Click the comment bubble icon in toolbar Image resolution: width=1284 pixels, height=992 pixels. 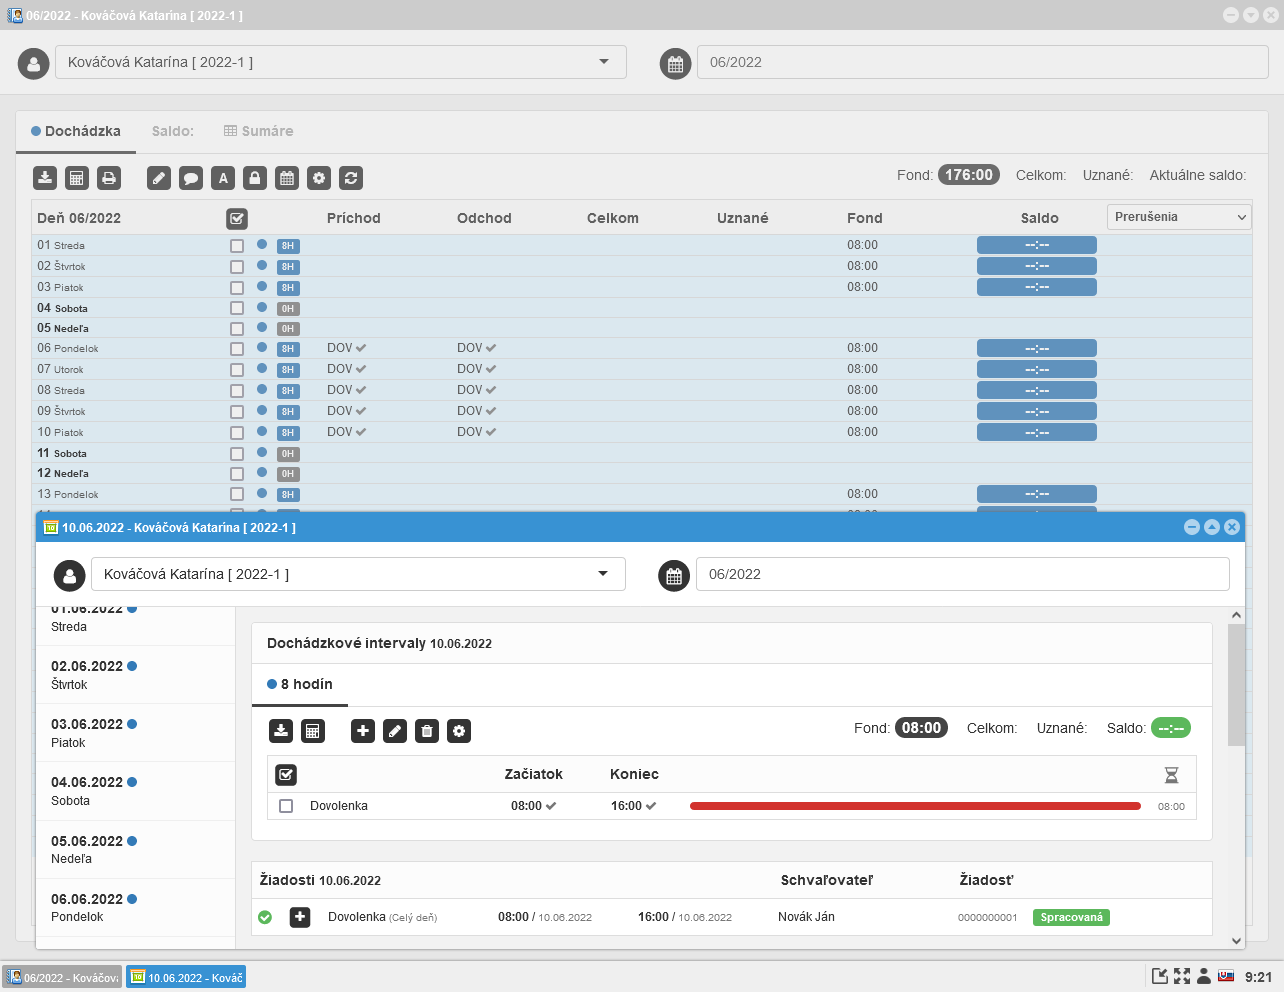click(x=191, y=178)
